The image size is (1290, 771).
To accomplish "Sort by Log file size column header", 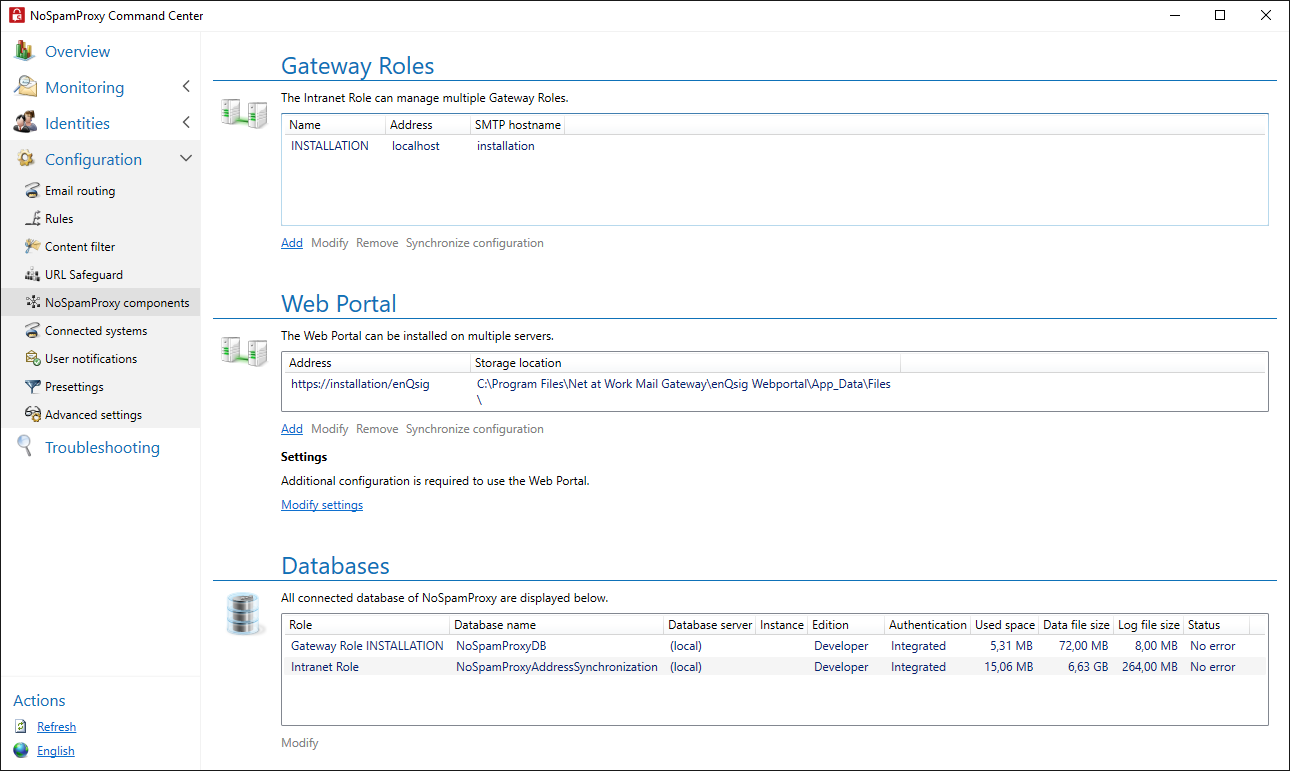I will point(1148,625).
